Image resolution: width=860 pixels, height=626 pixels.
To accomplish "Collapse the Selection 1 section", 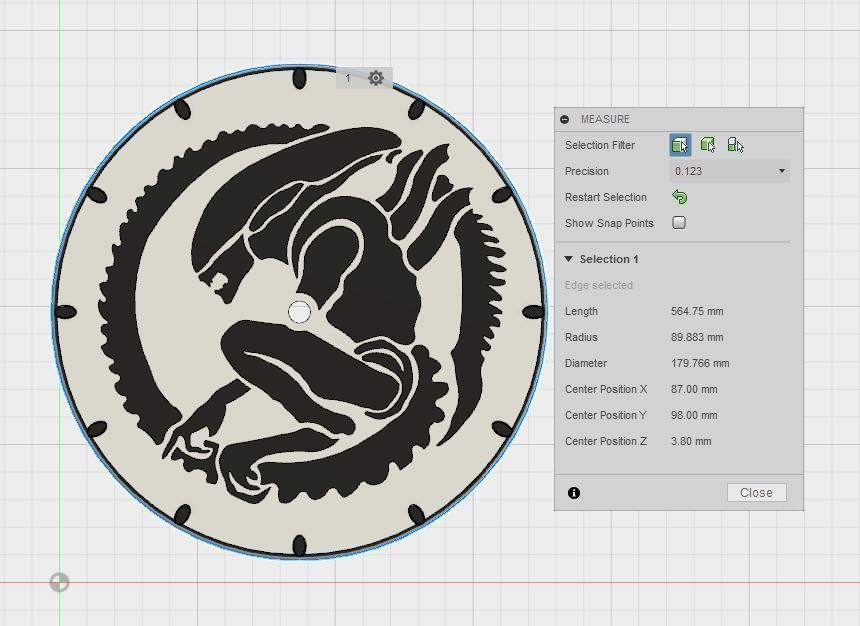I will tap(568, 259).
